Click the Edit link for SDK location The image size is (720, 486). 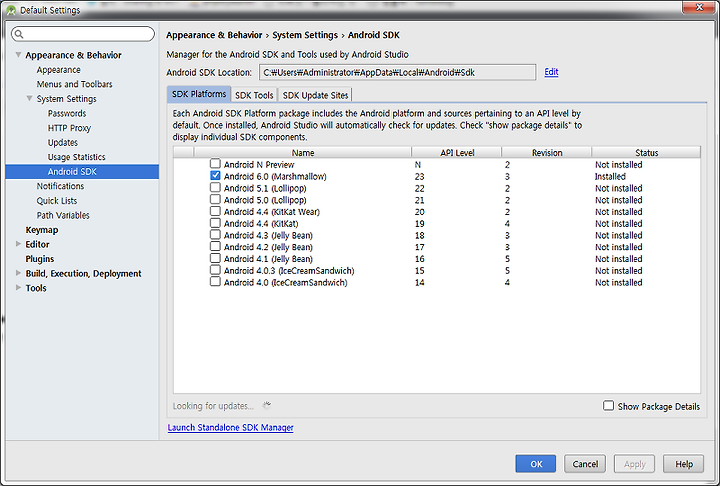click(x=551, y=72)
